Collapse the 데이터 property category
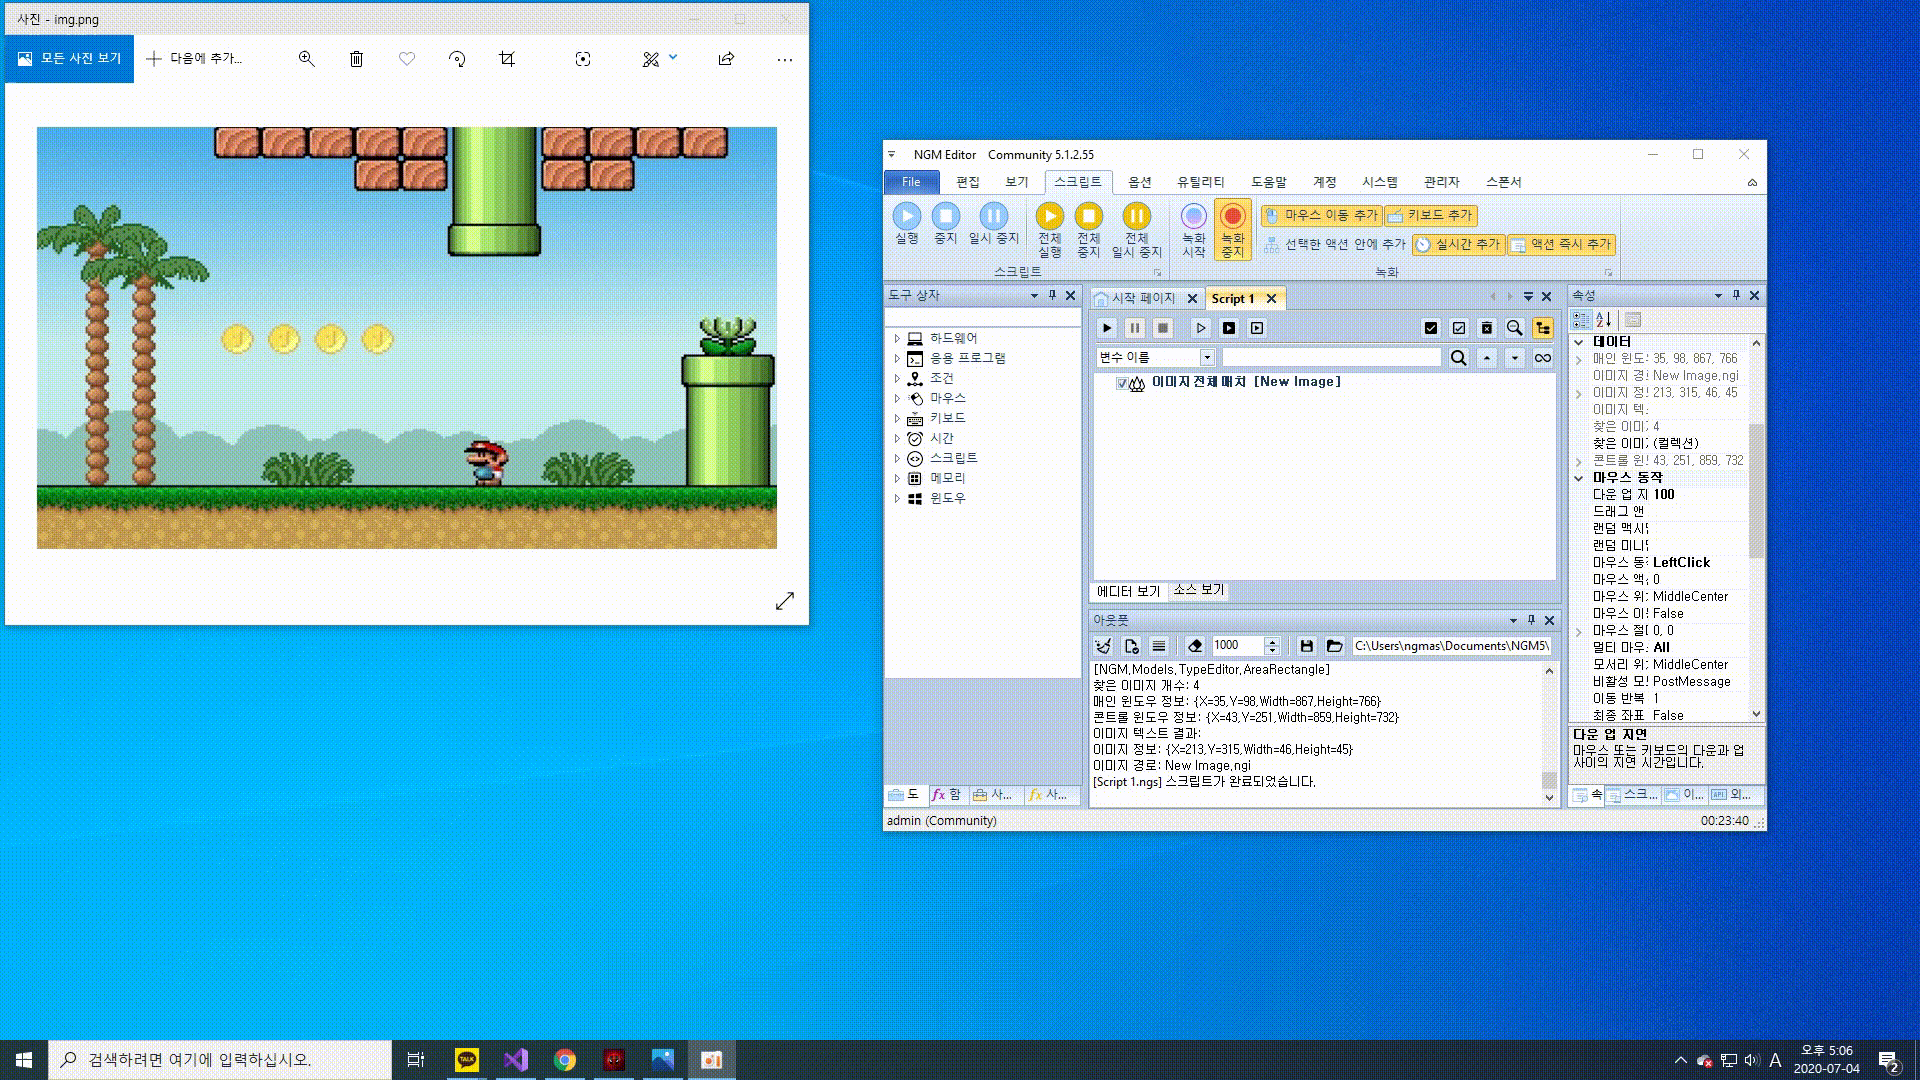Image resolution: width=1920 pixels, height=1080 pixels. coord(1579,342)
